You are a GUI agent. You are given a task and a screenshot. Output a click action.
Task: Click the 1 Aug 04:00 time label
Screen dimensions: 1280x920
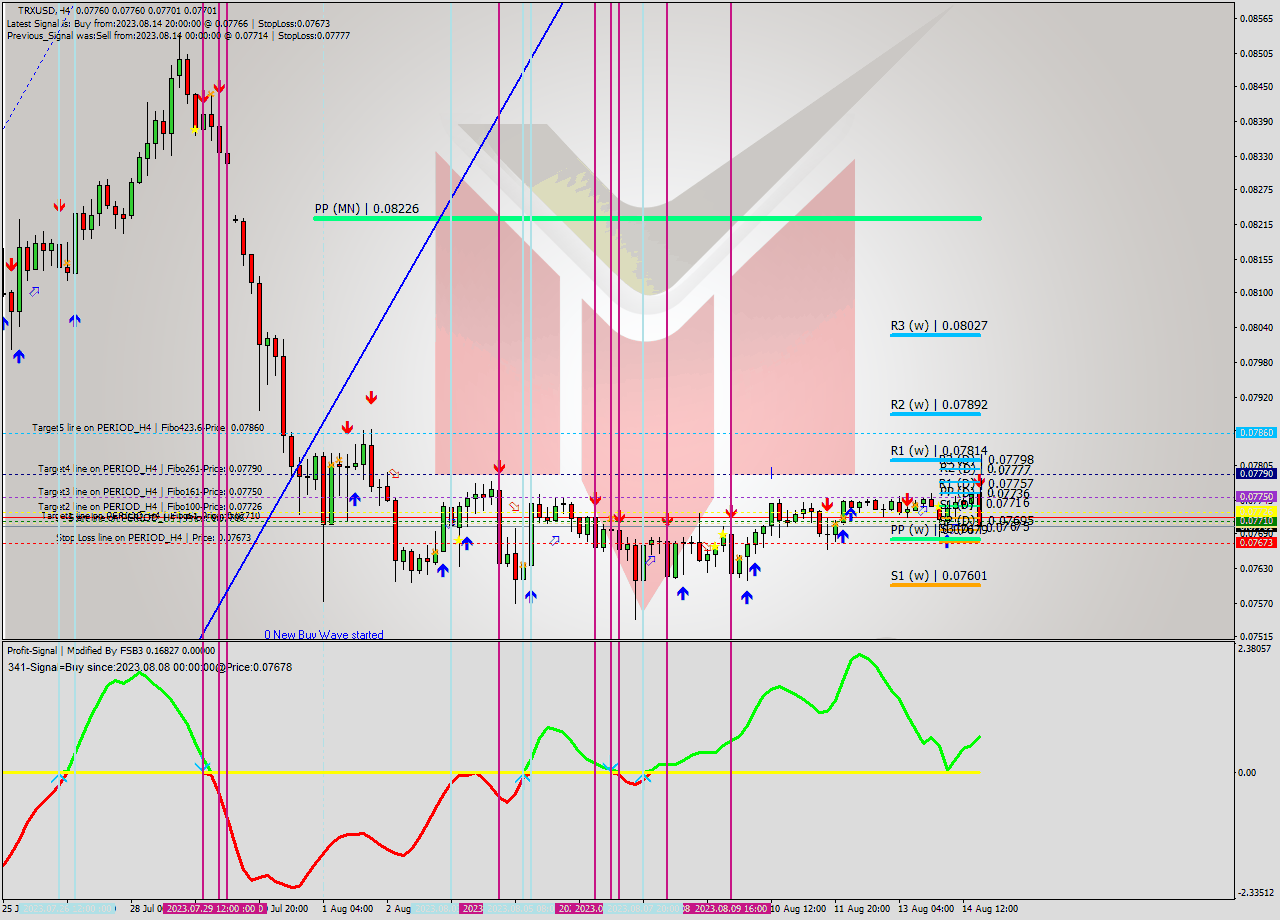click(347, 909)
